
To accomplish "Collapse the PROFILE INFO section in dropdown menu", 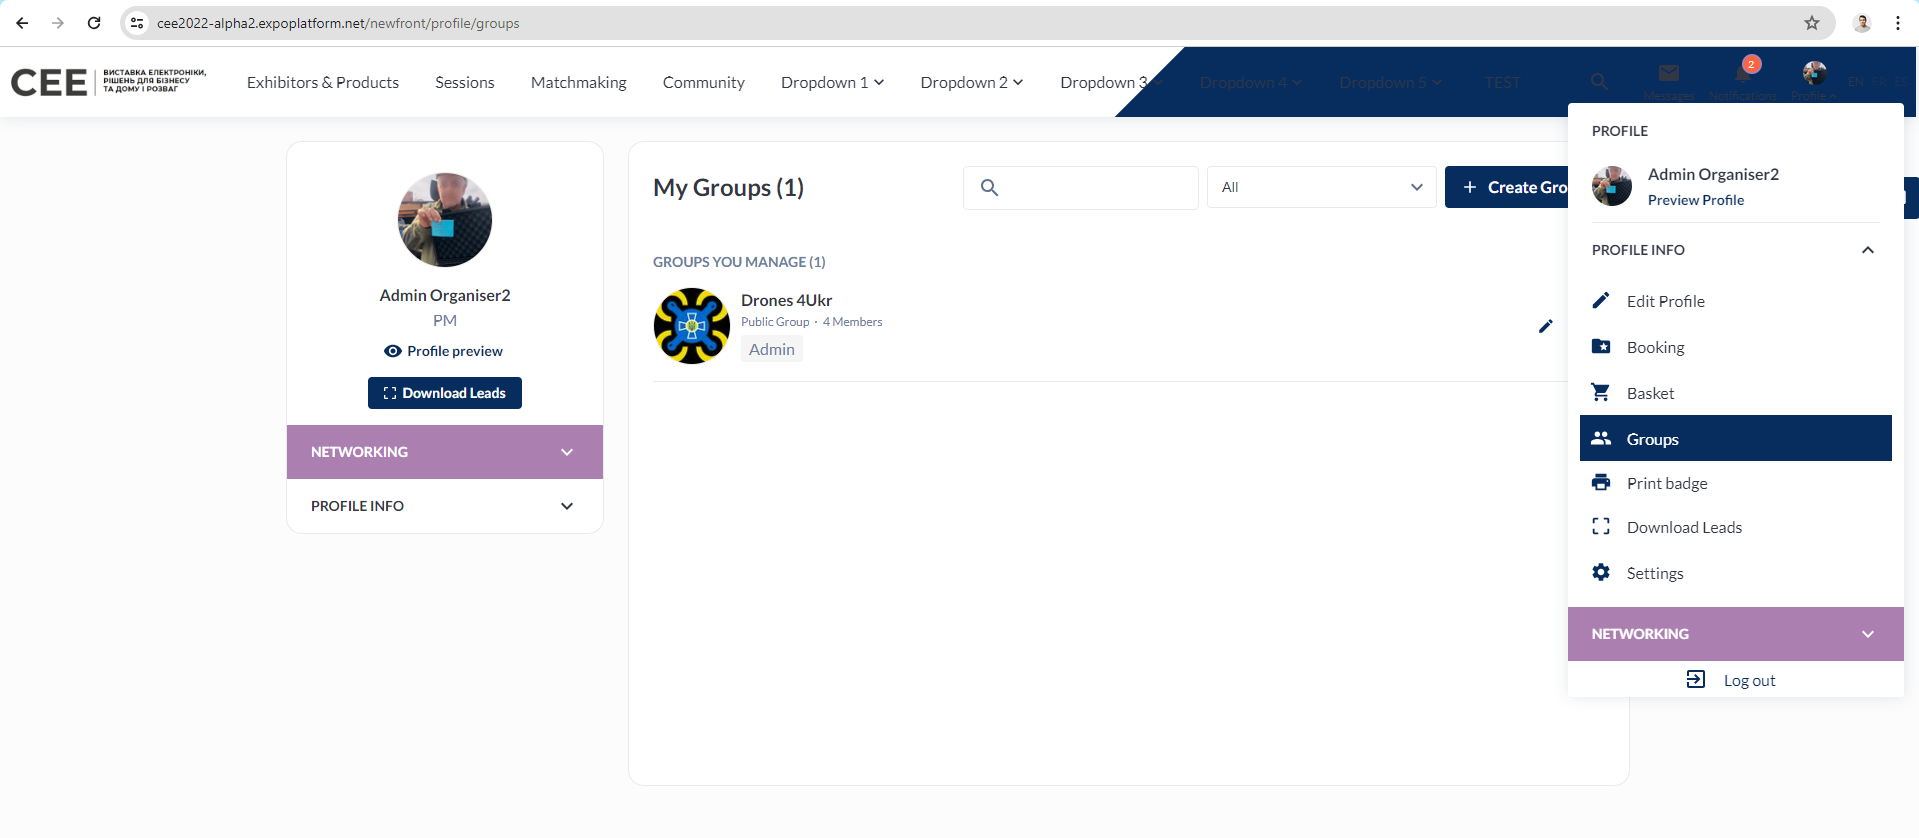I will click(x=1867, y=250).
